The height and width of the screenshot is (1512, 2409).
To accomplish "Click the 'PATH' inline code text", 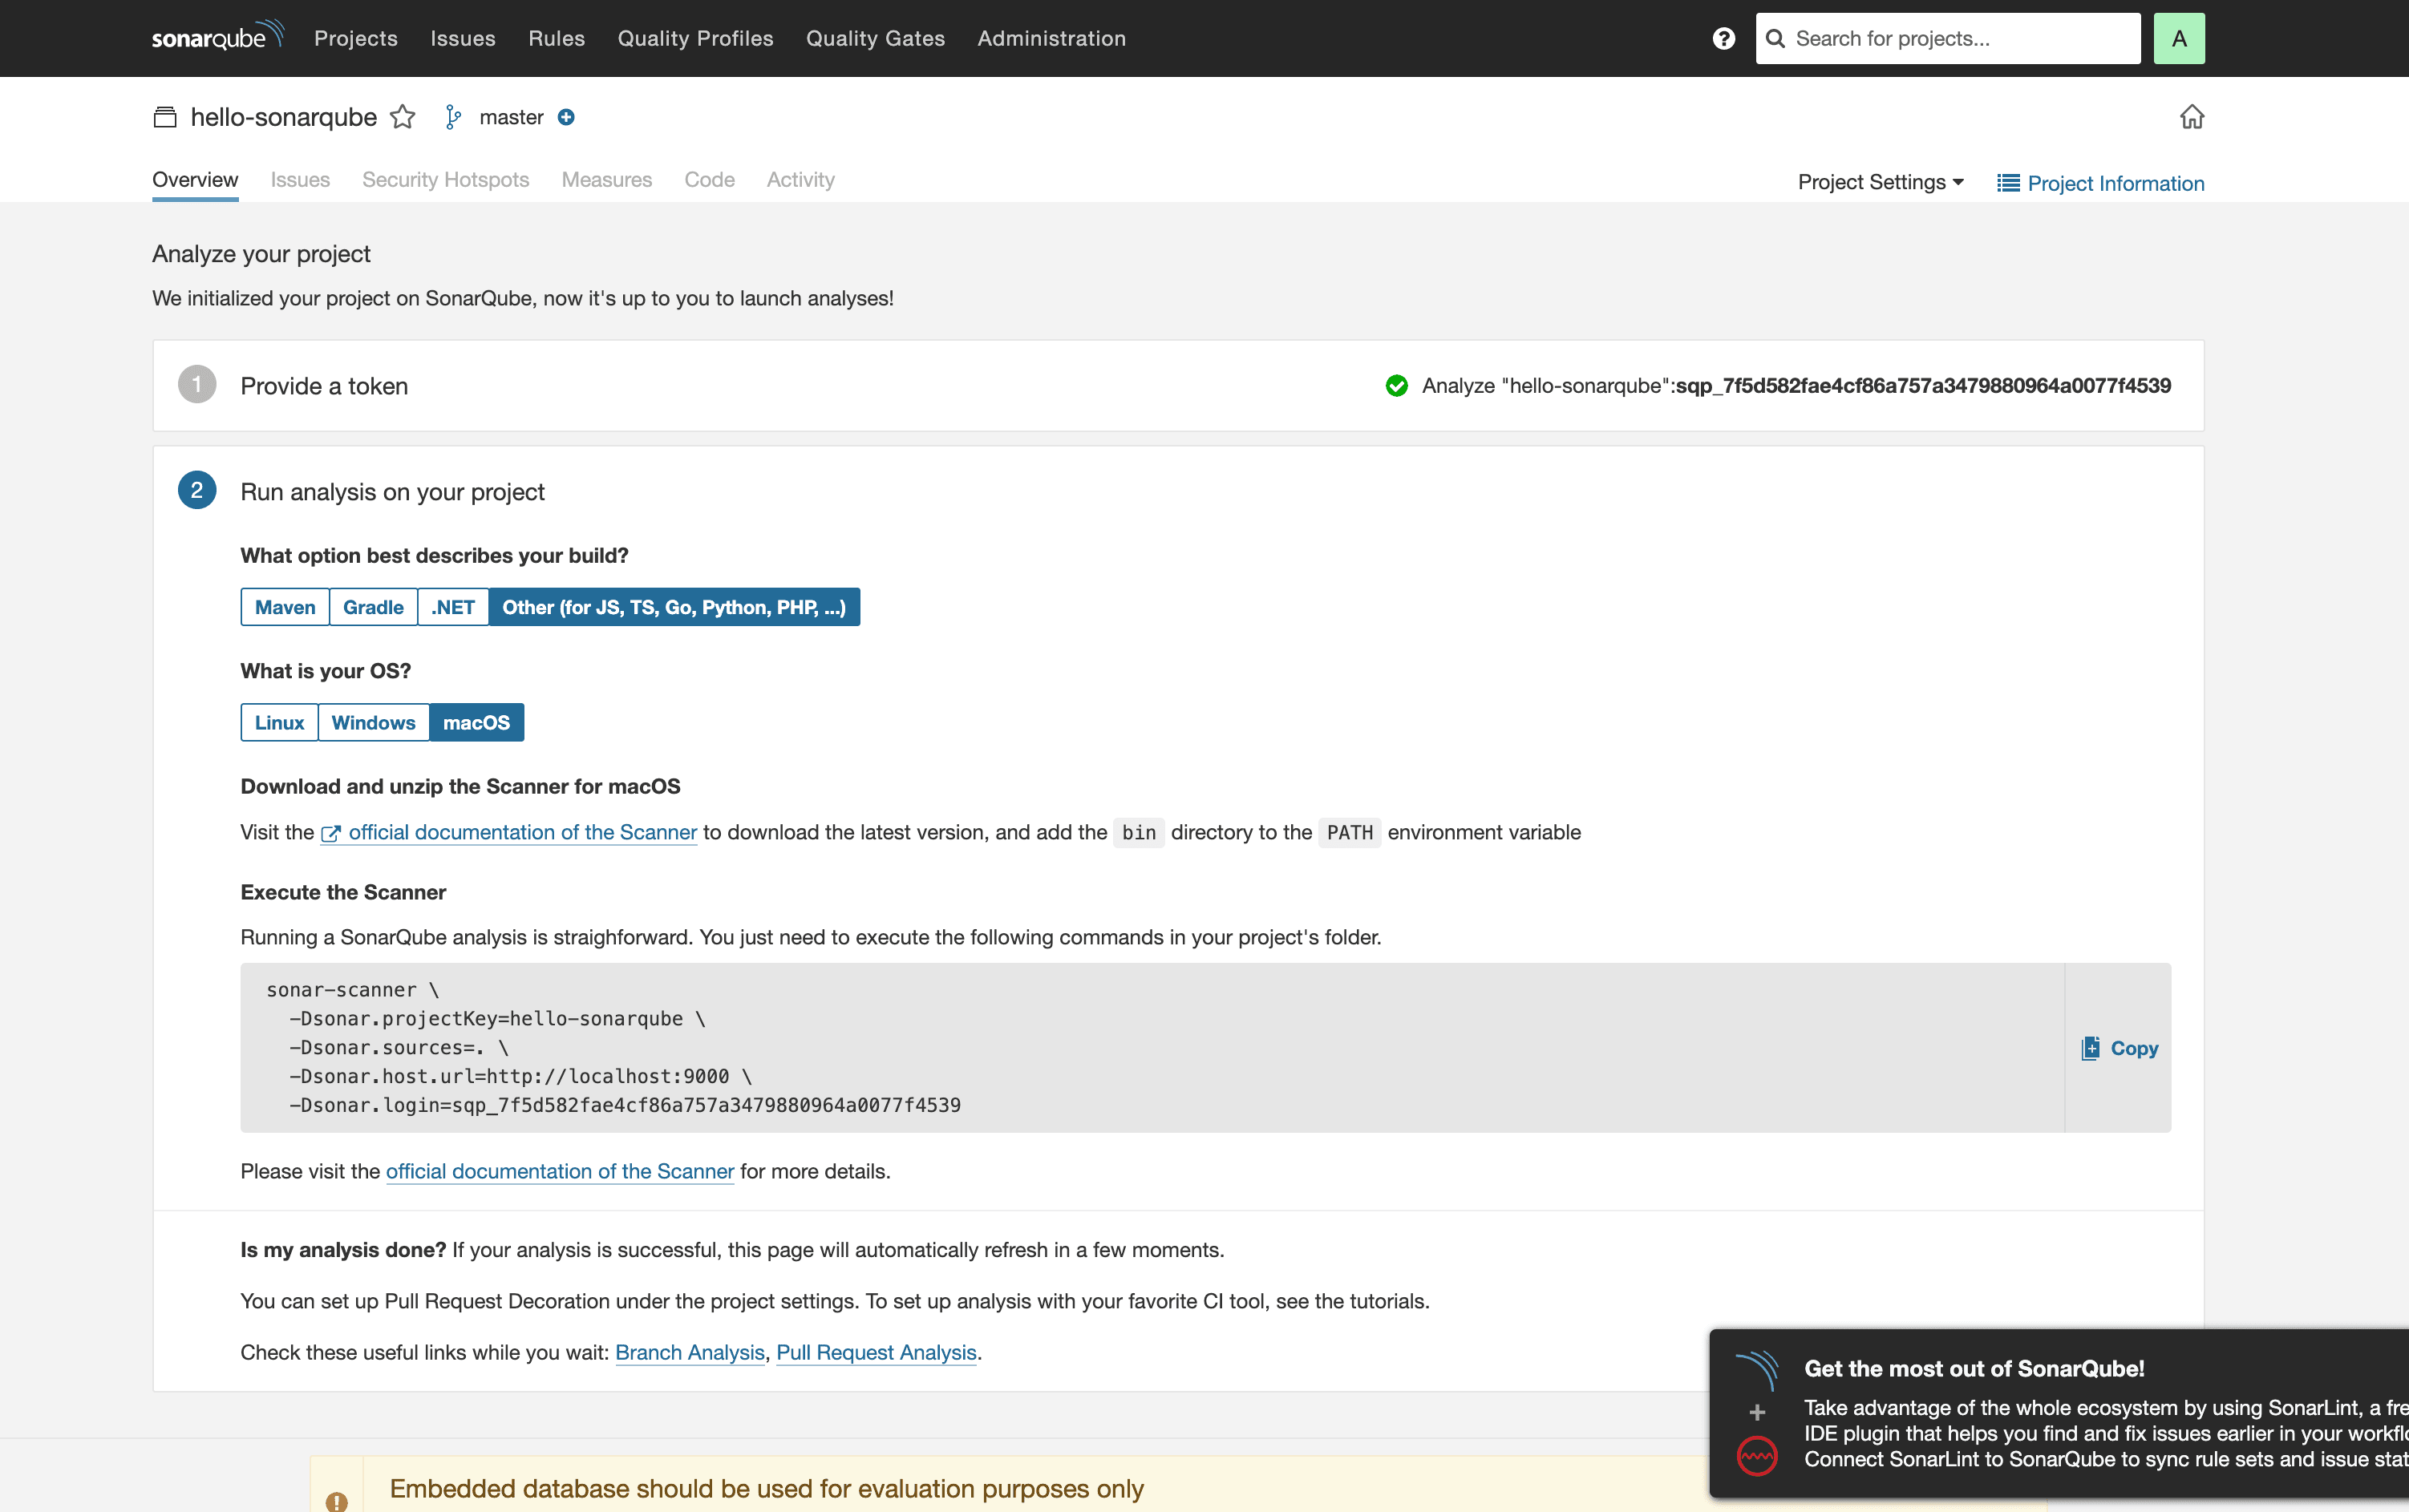I will [1349, 833].
